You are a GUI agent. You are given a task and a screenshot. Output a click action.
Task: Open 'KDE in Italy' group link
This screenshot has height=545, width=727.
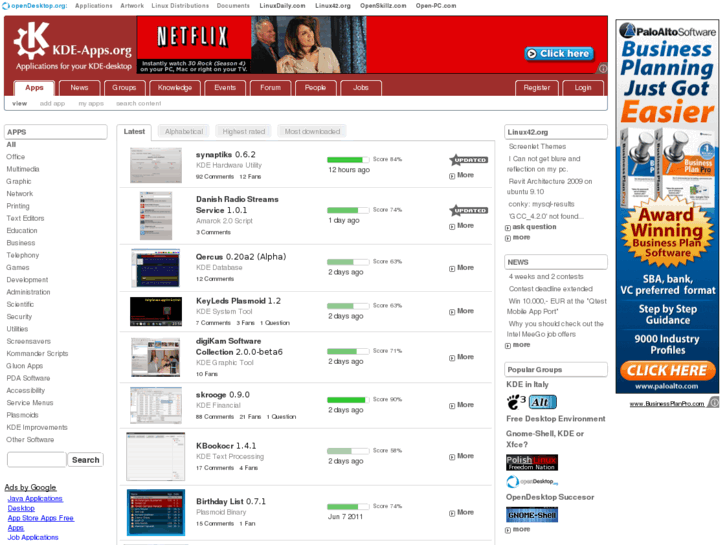[527, 385]
